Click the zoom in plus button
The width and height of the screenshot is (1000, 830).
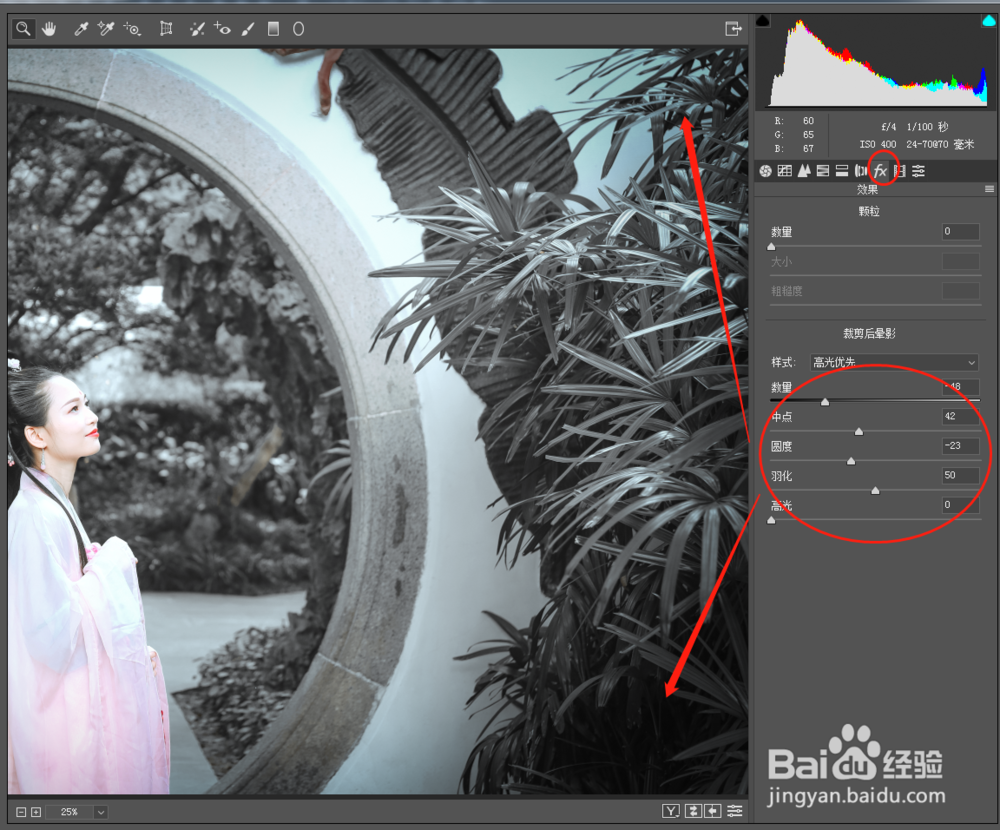(x=36, y=812)
